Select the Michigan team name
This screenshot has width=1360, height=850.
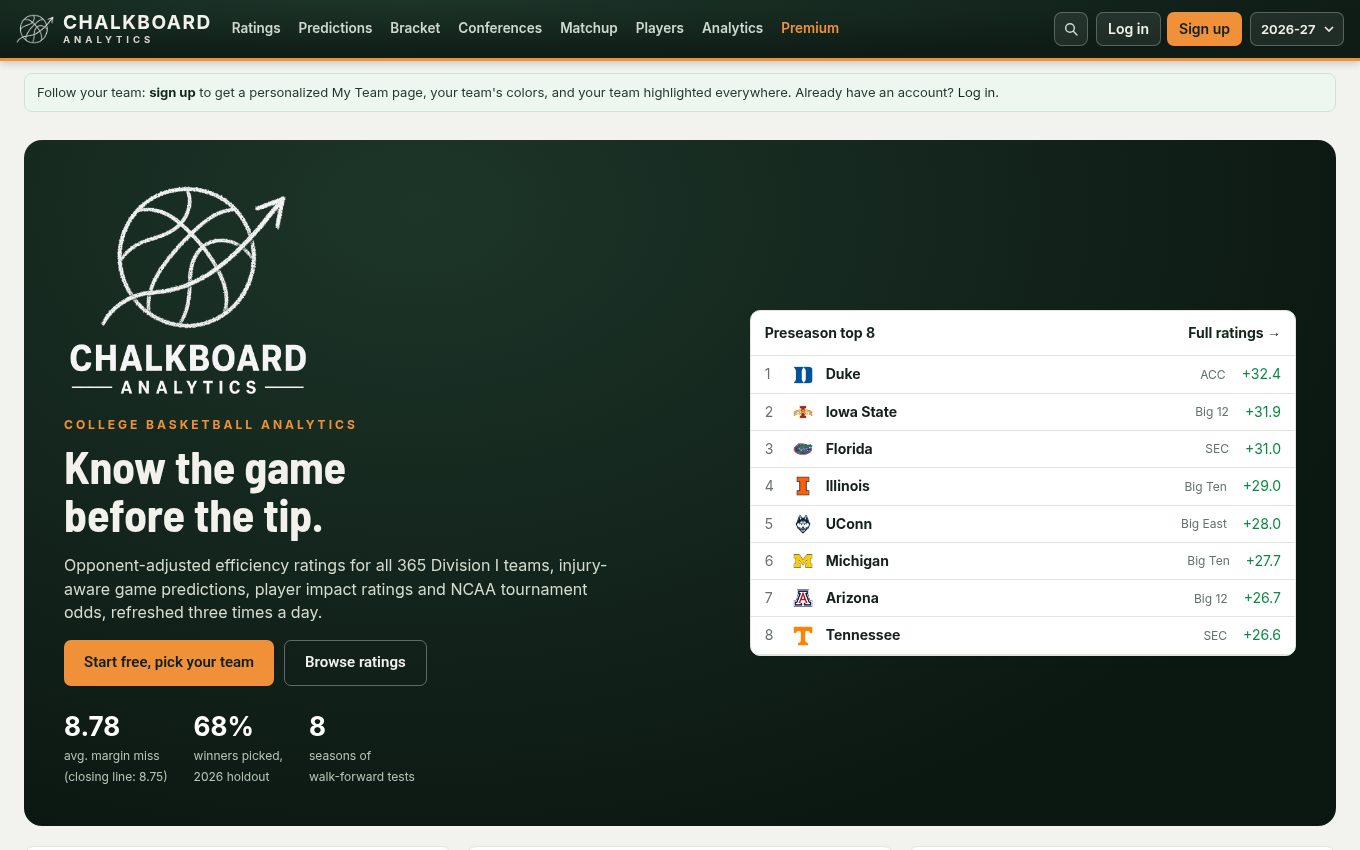857,561
